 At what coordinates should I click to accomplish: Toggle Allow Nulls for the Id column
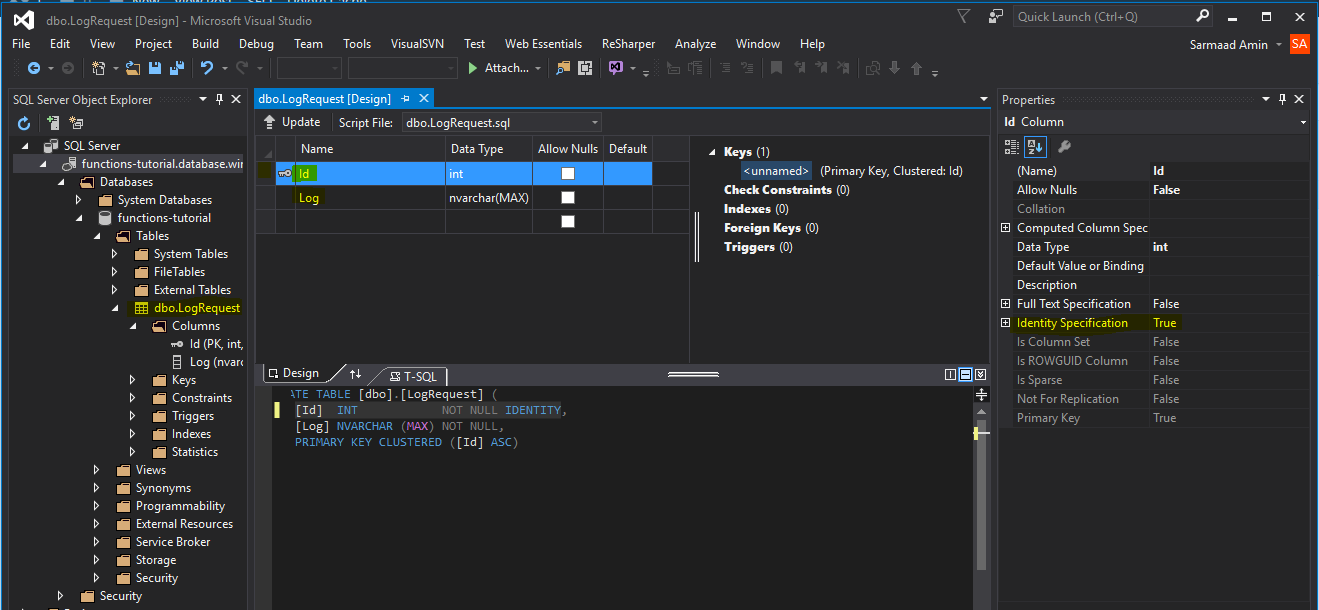pyautogui.click(x=568, y=173)
